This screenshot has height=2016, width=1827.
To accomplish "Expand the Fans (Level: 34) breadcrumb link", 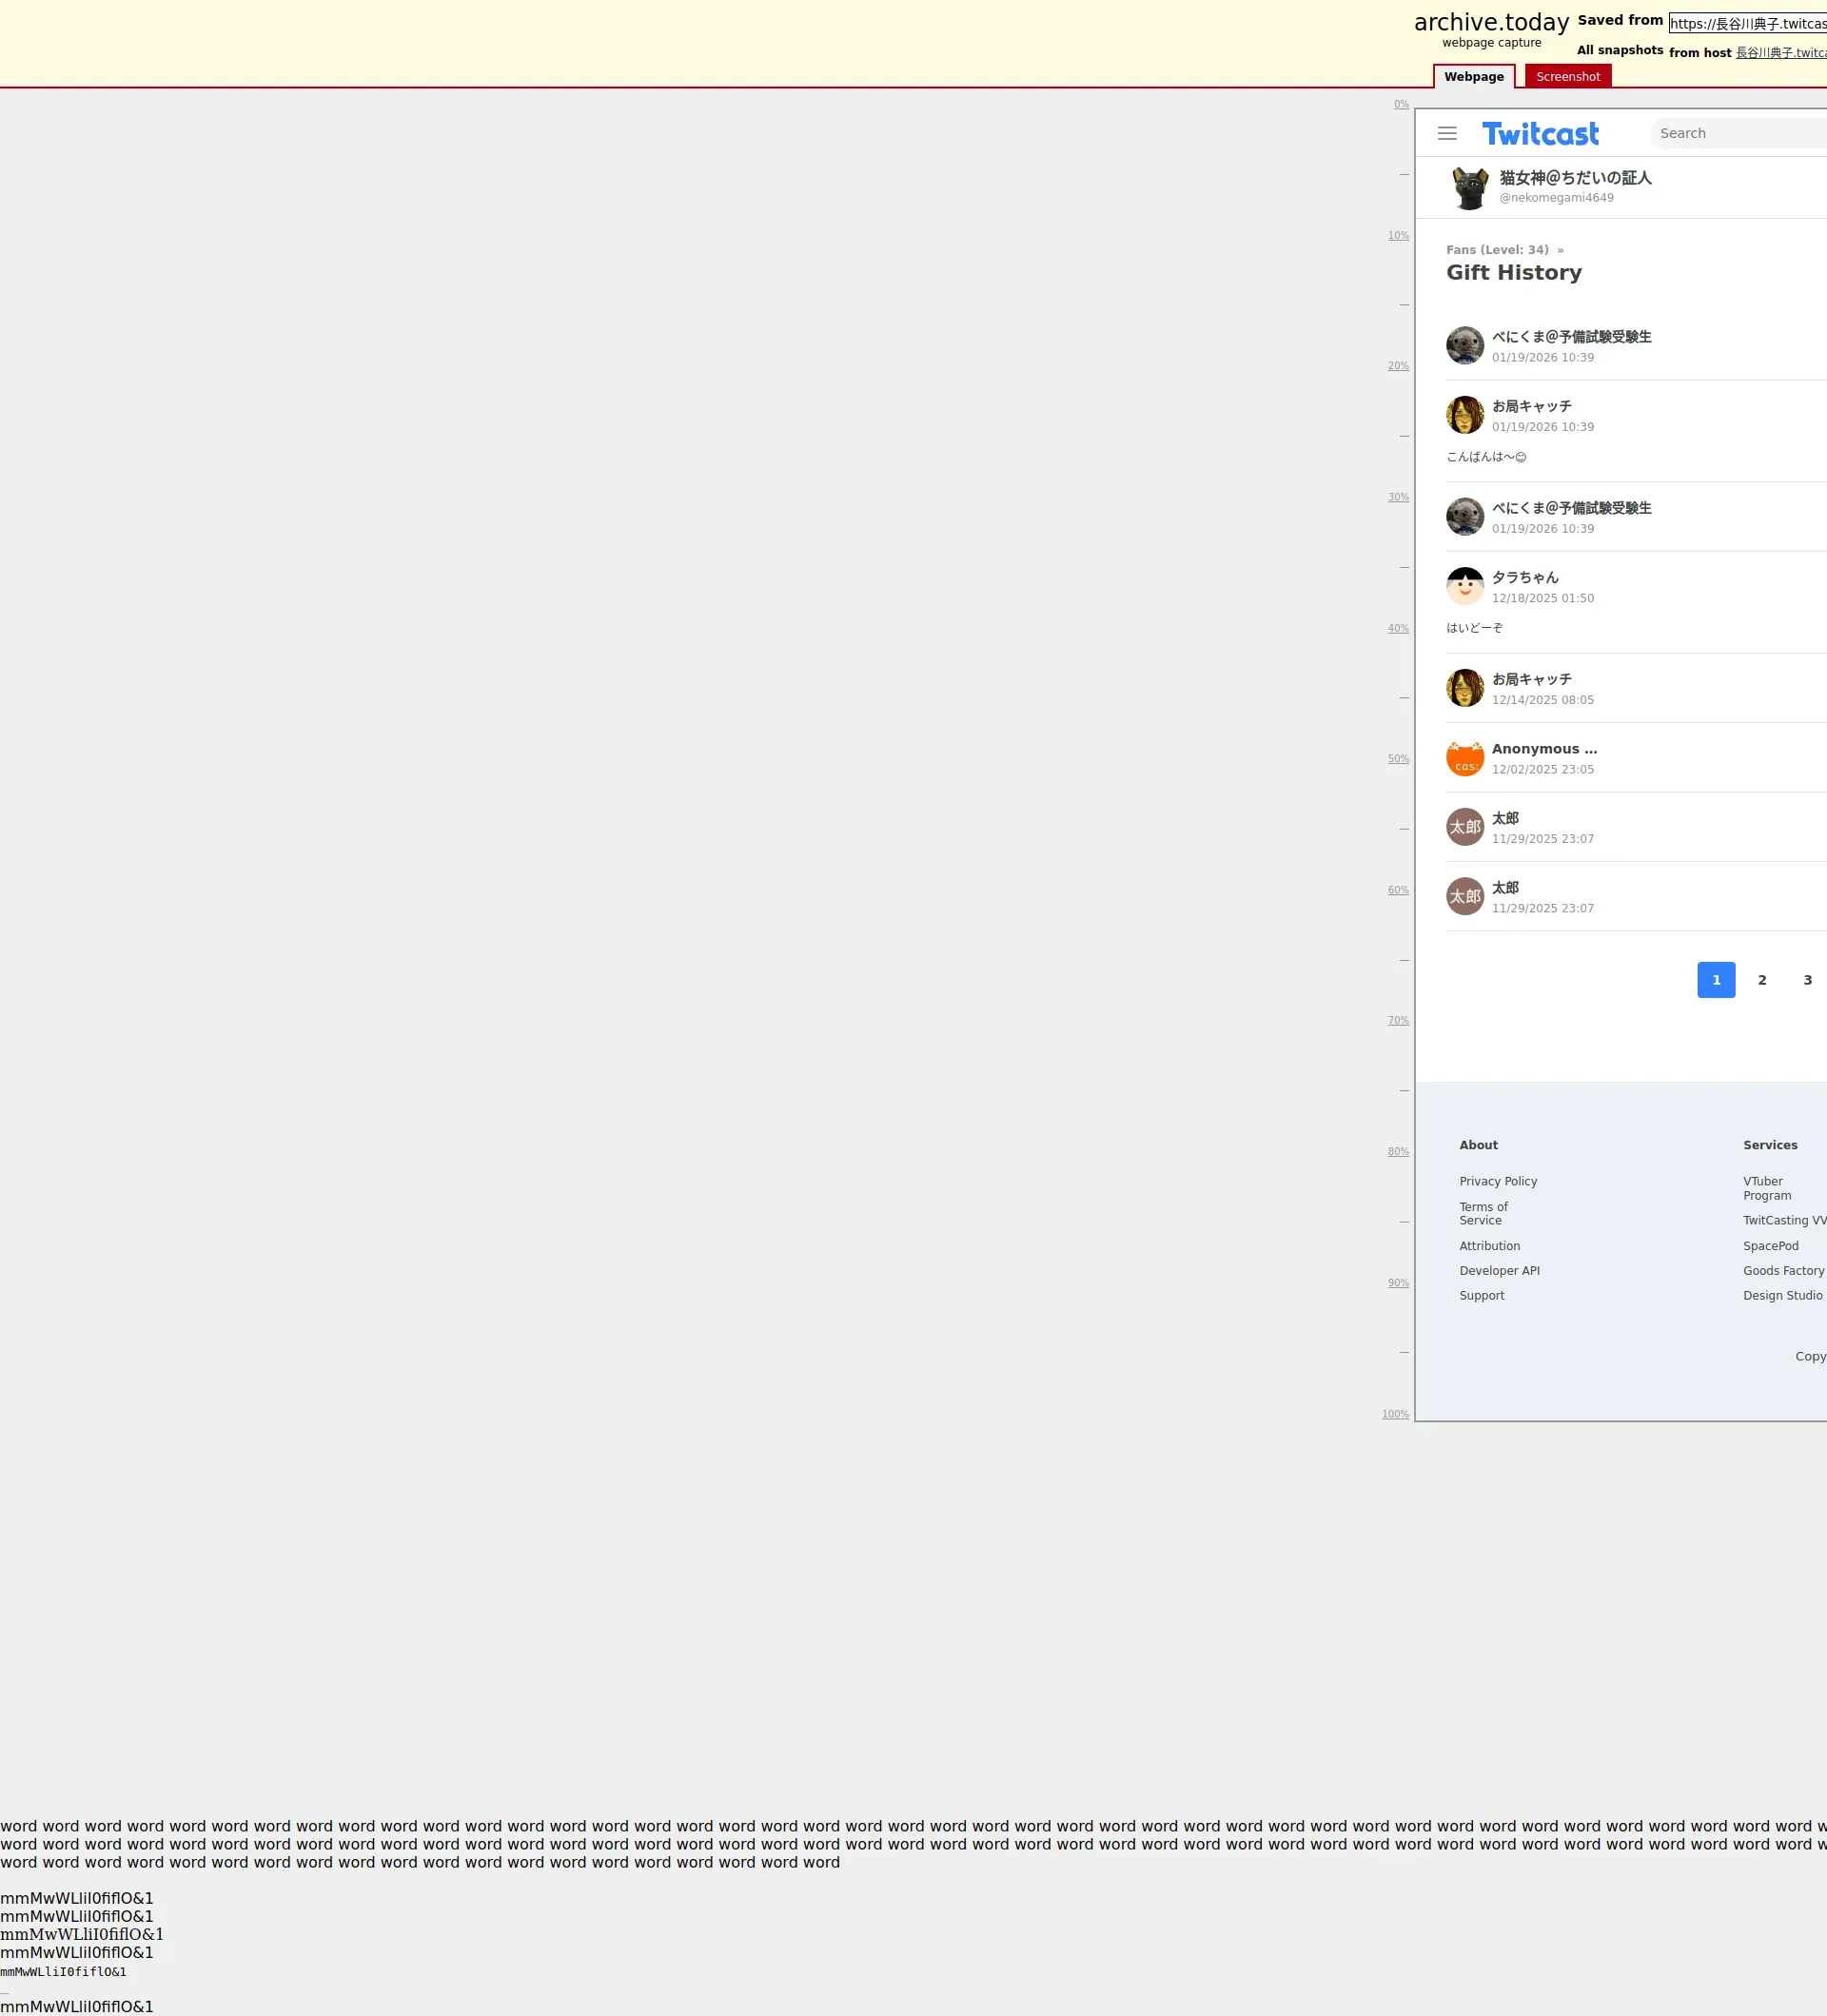I will 1496,250.
